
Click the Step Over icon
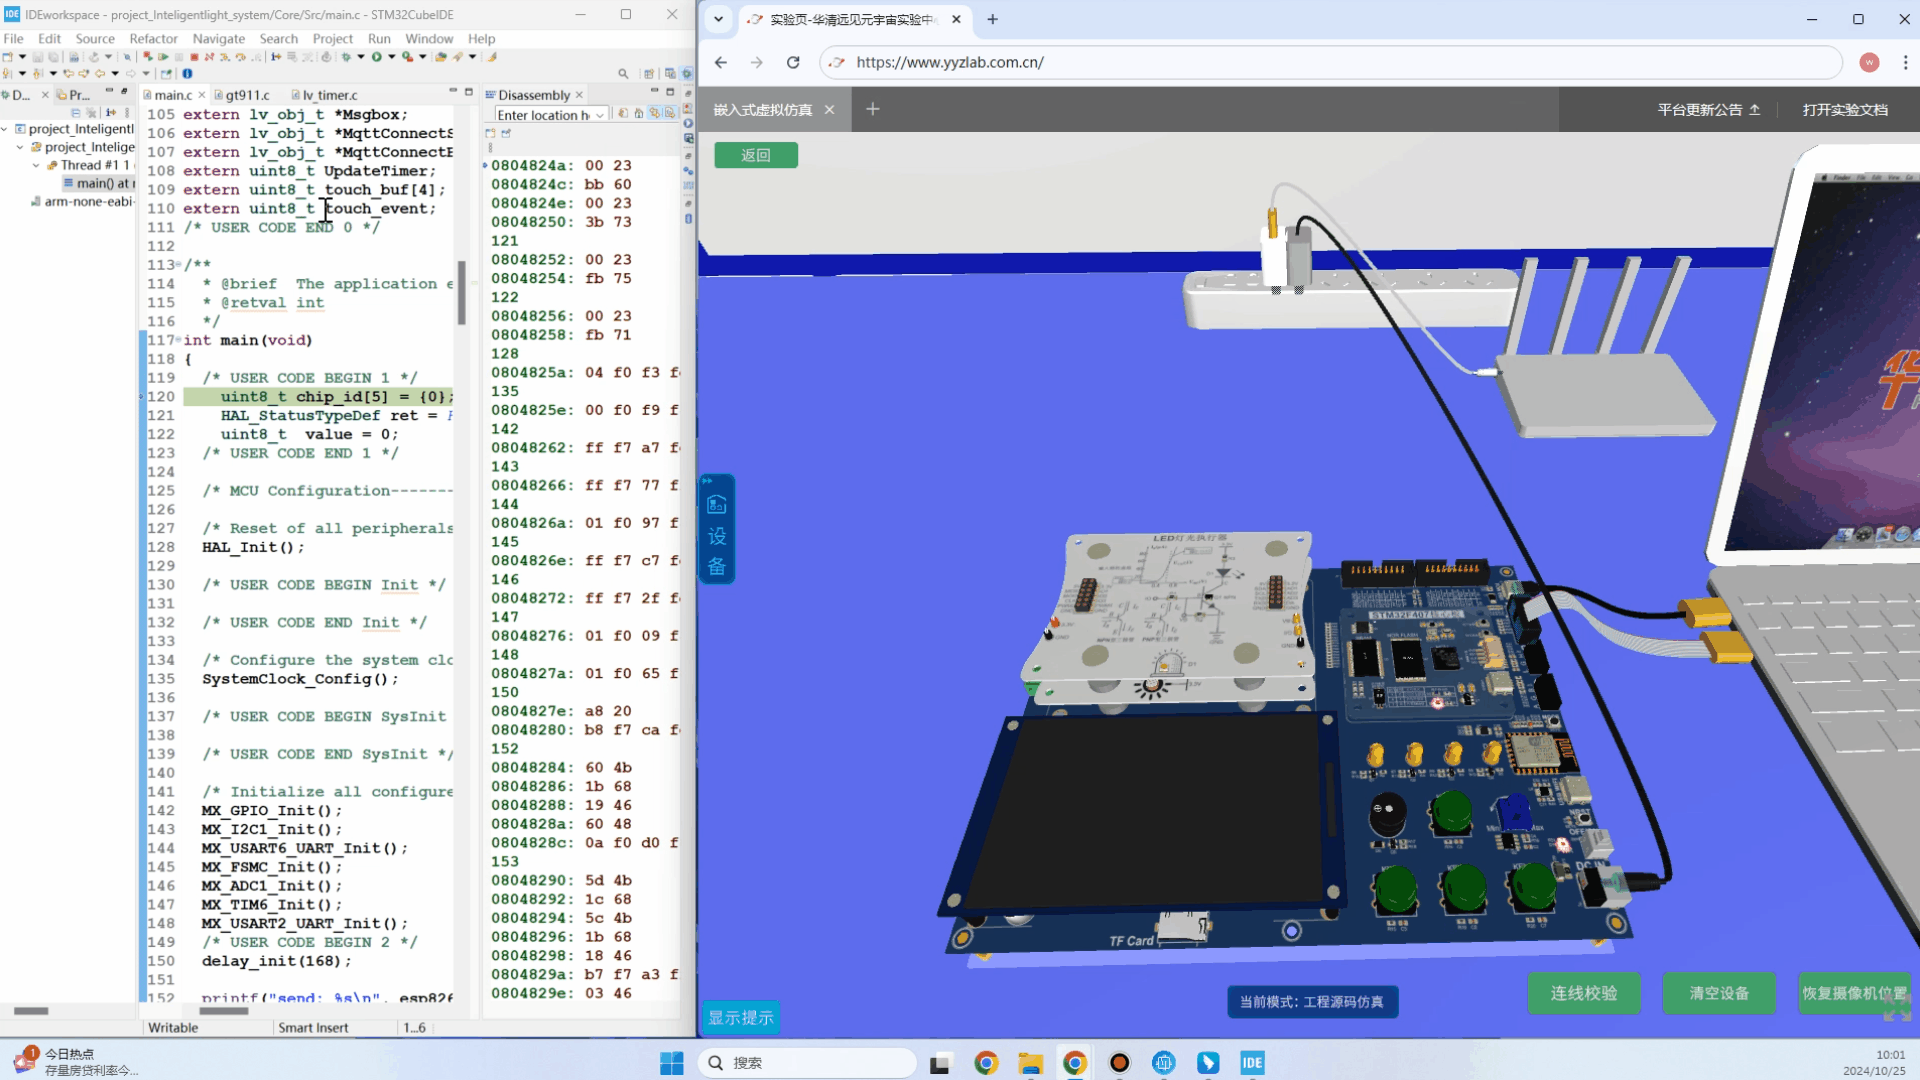click(241, 57)
